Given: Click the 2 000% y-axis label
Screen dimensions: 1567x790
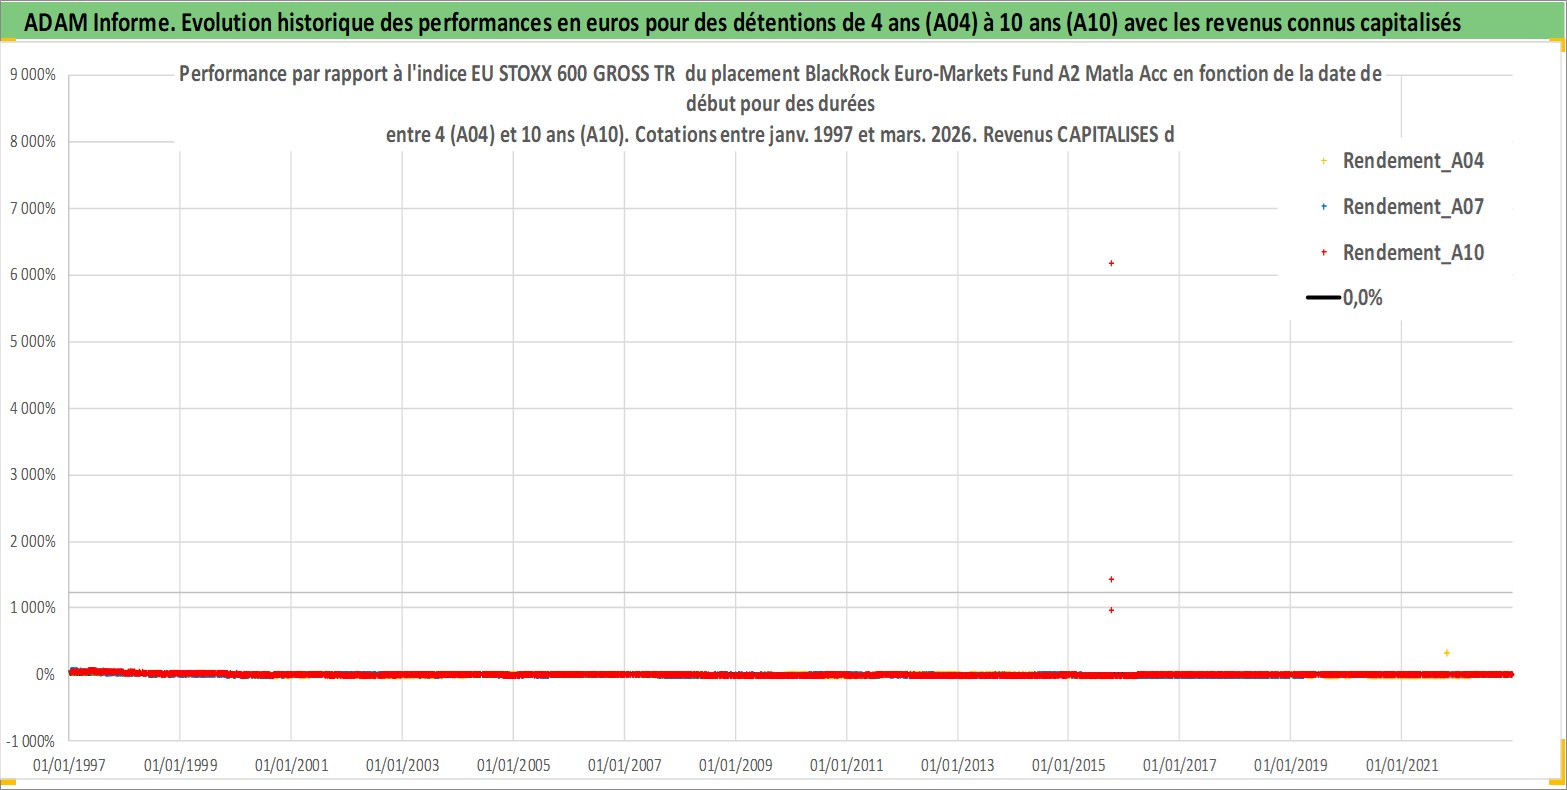Looking at the screenshot, I should (31, 541).
